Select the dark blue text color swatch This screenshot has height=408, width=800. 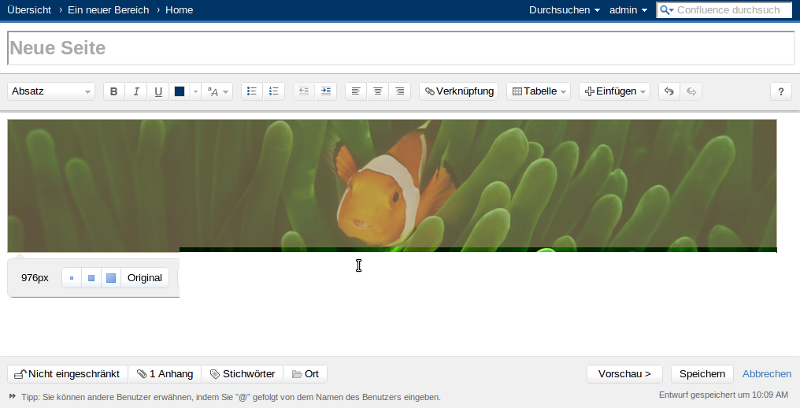click(x=180, y=91)
